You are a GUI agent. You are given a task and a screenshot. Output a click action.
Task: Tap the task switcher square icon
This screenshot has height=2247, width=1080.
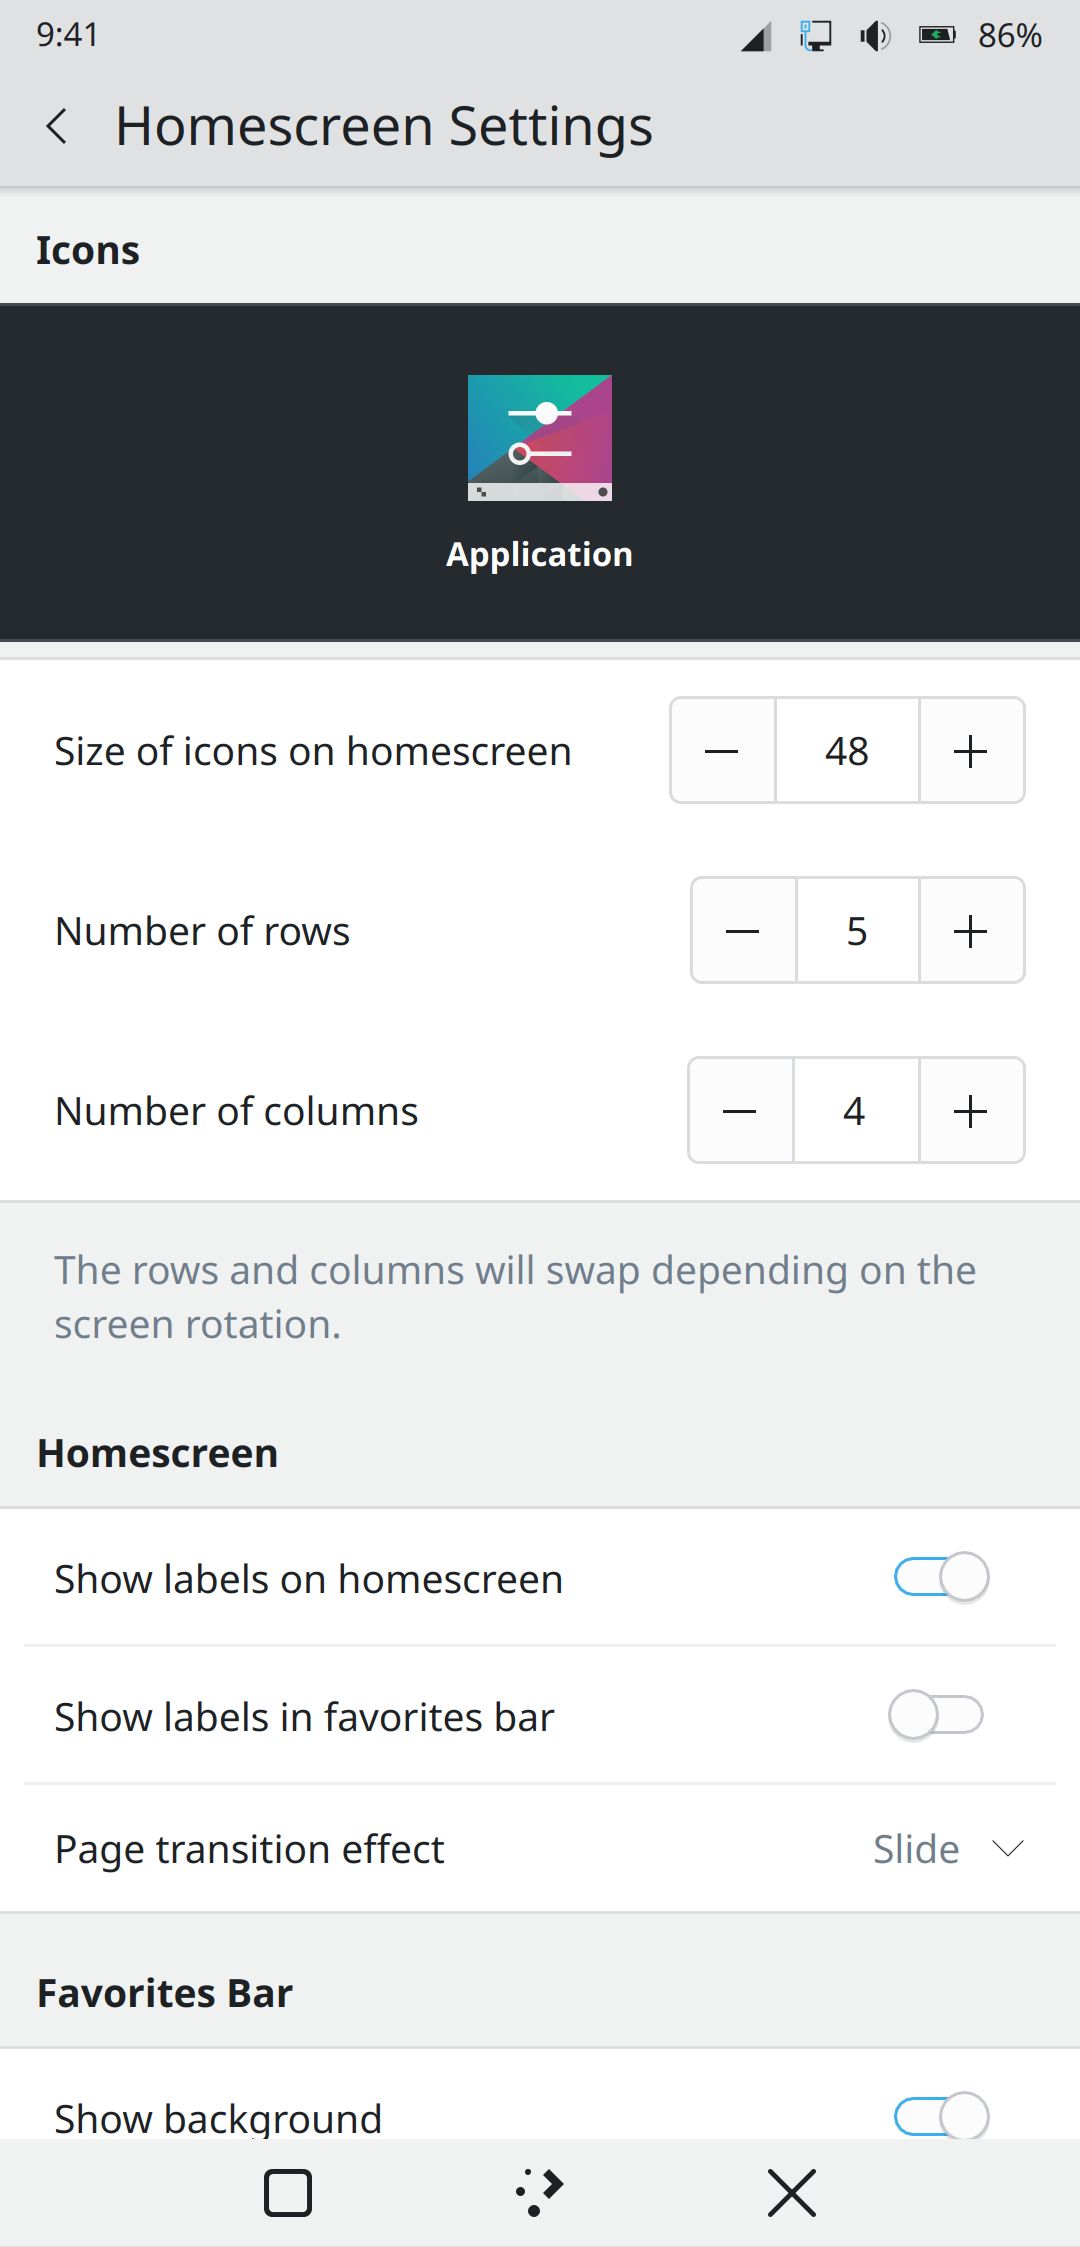tap(288, 2193)
